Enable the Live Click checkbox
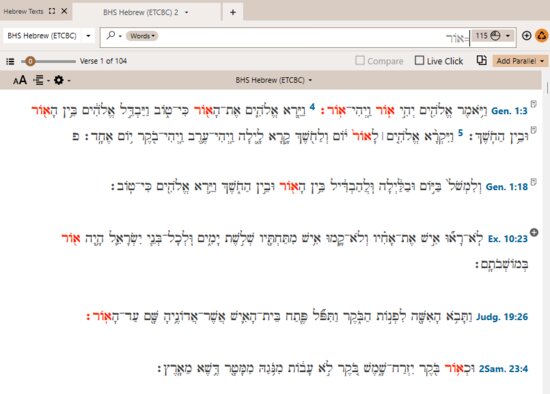Screen dimensions: 550x394 419,60
